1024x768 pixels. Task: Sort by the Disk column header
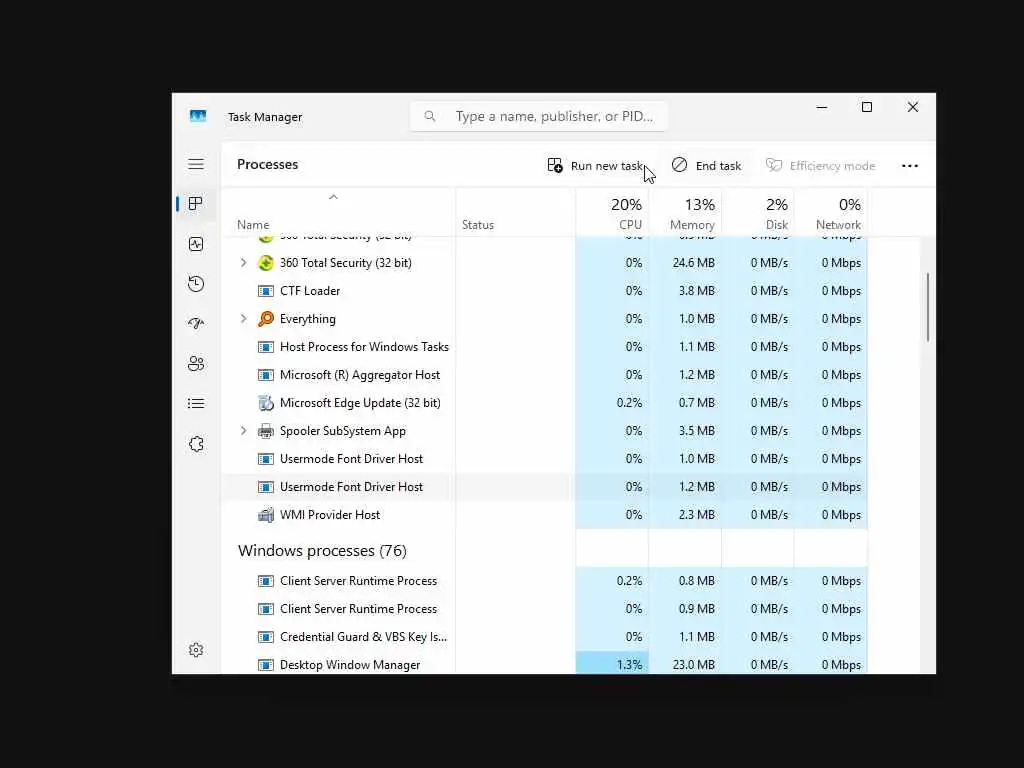point(758,214)
